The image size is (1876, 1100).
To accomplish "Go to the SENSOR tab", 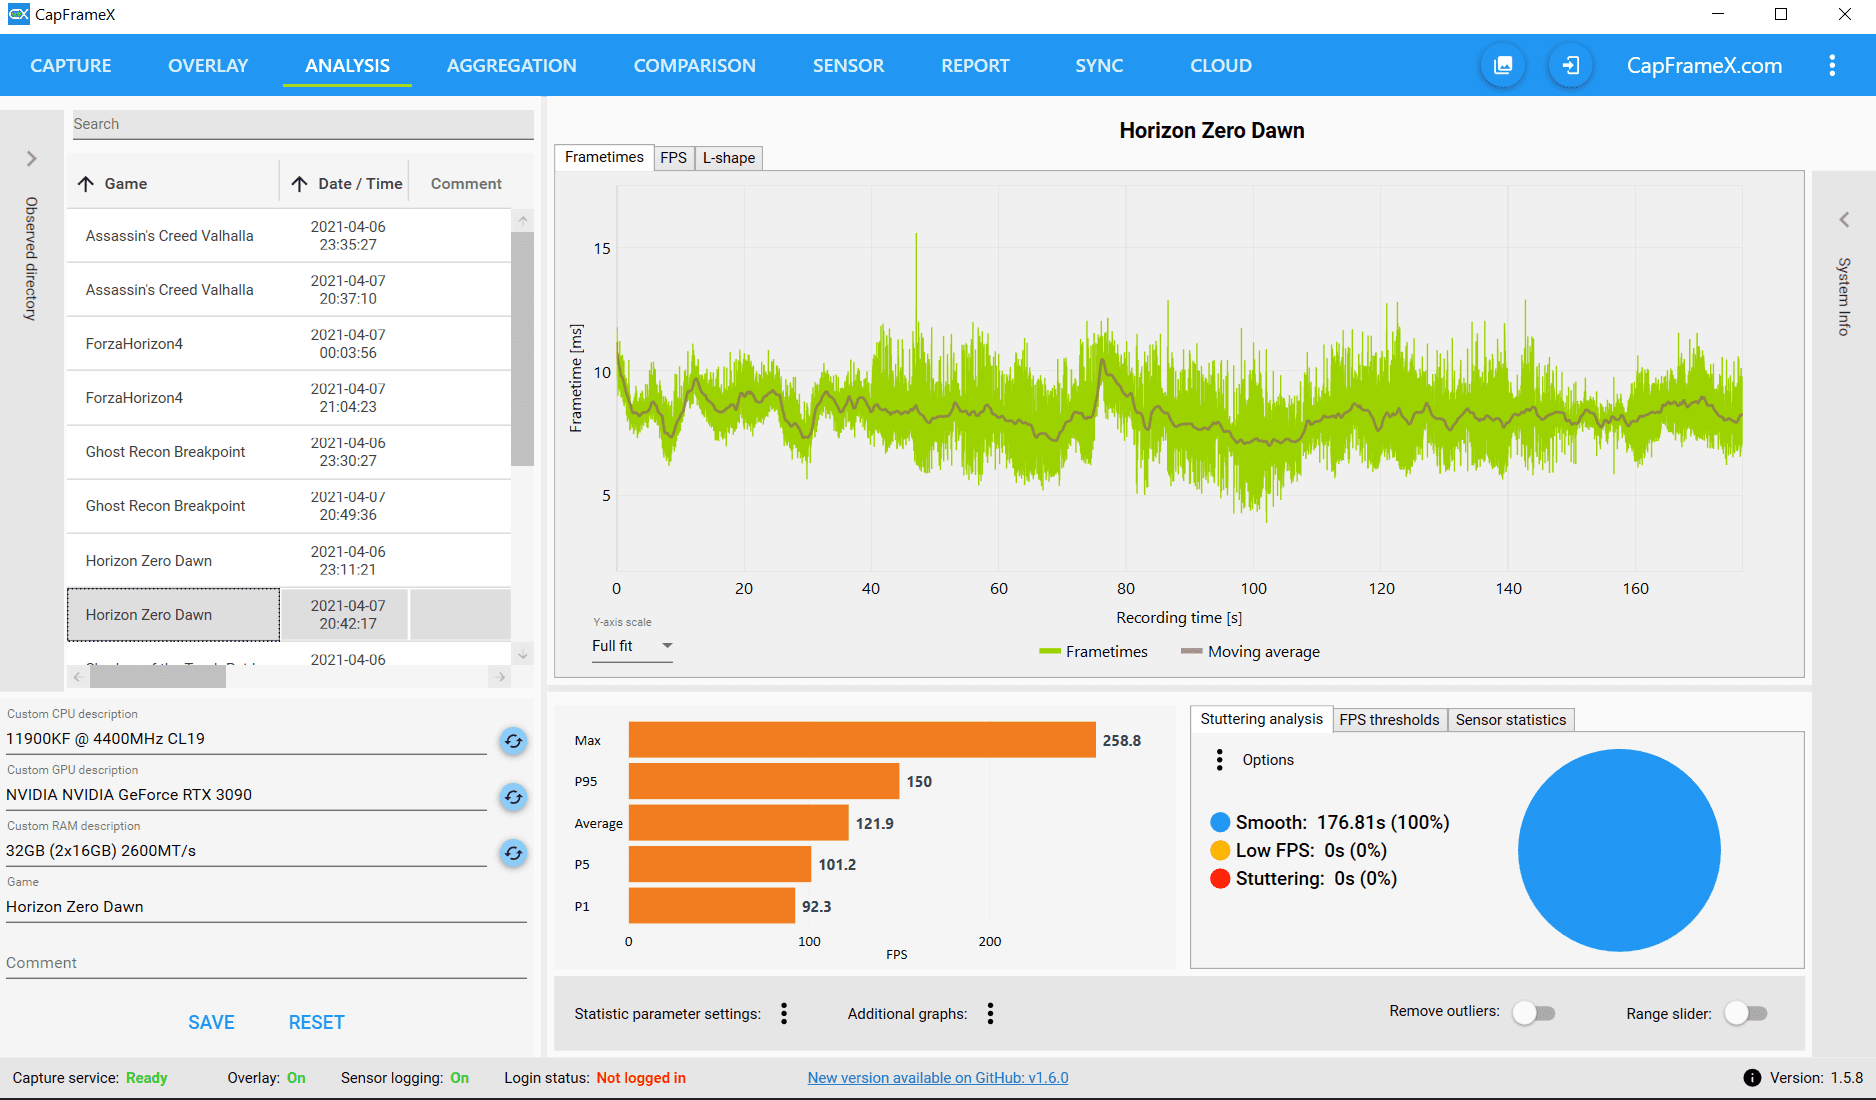I will 849,66.
